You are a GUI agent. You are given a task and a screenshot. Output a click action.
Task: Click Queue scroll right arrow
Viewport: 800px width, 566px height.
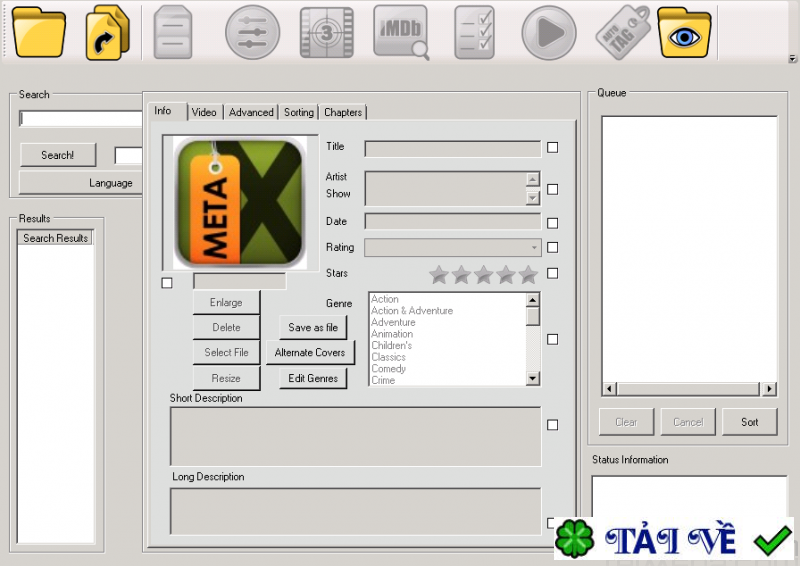point(769,389)
